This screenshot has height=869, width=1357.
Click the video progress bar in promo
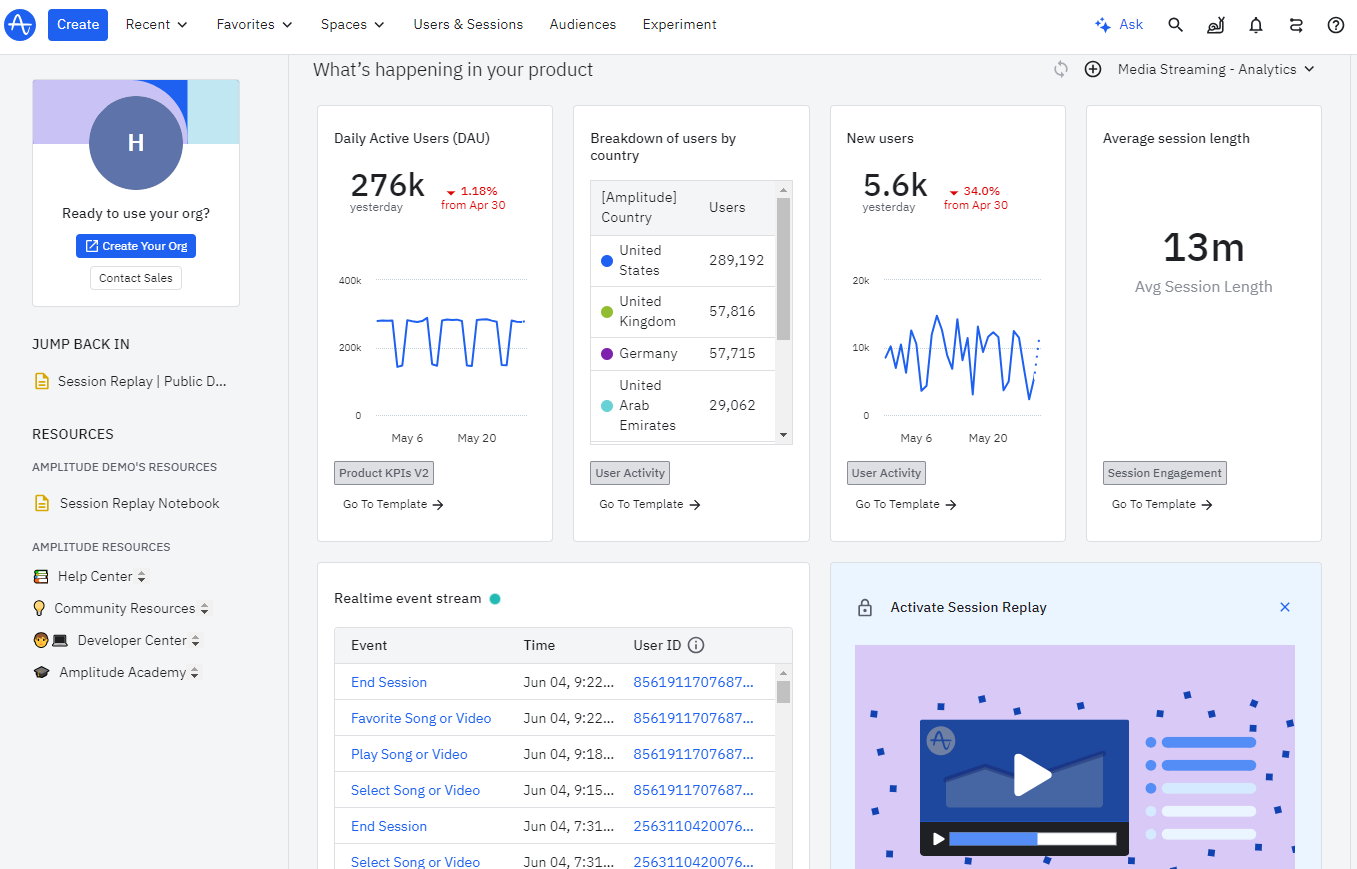coord(1031,839)
